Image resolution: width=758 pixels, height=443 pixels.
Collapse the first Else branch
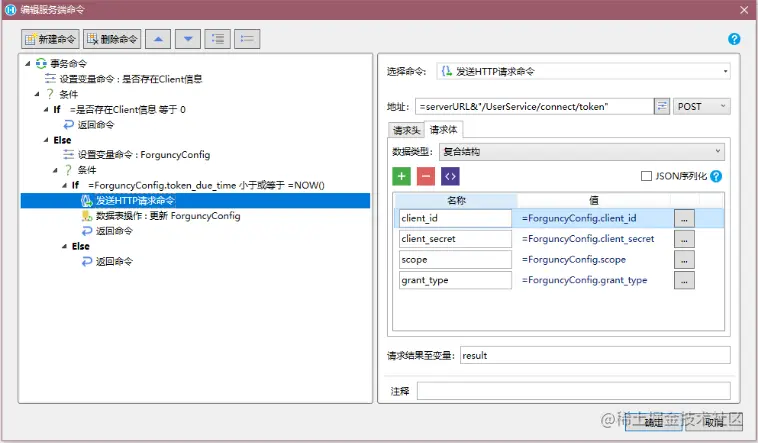(46, 140)
